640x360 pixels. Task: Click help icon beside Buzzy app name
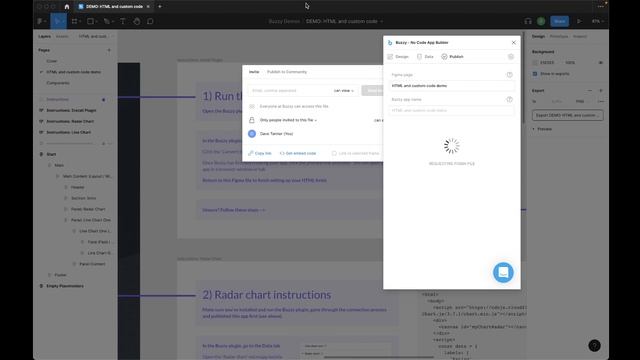click(x=509, y=100)
